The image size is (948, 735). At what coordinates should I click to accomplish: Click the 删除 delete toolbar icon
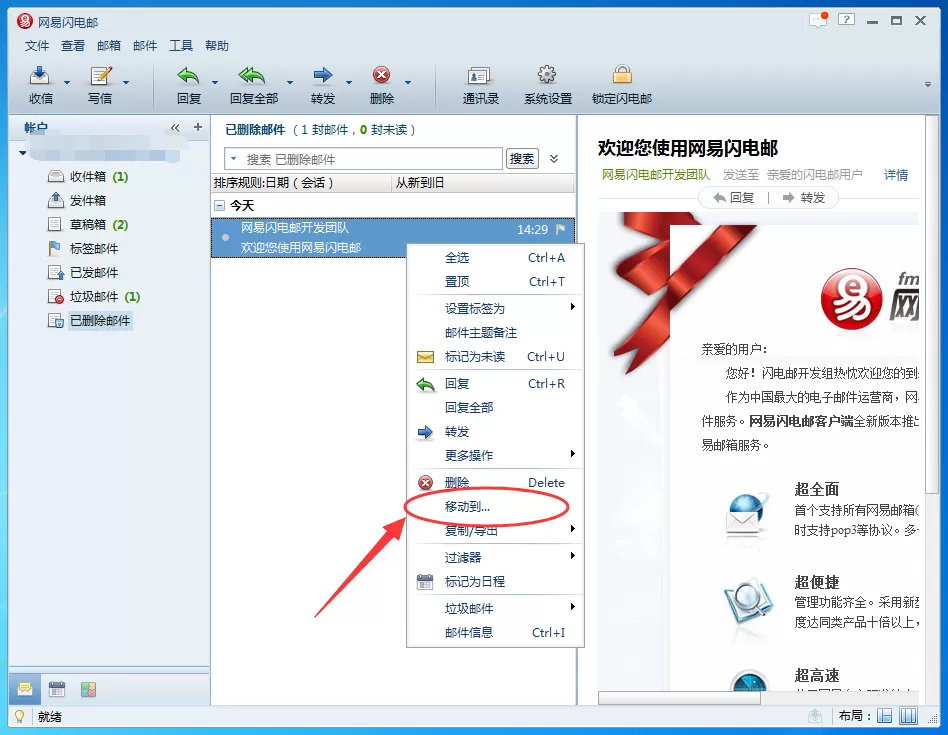point(381,76)
